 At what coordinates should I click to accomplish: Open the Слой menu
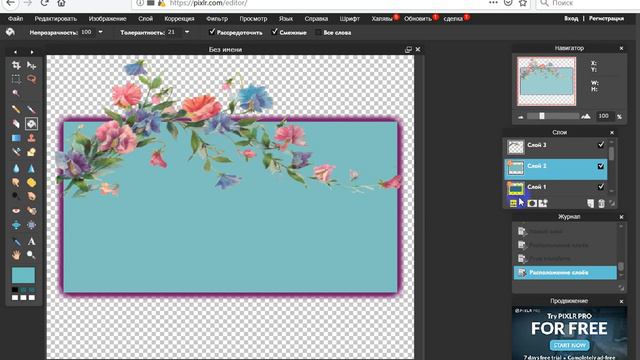145,19
